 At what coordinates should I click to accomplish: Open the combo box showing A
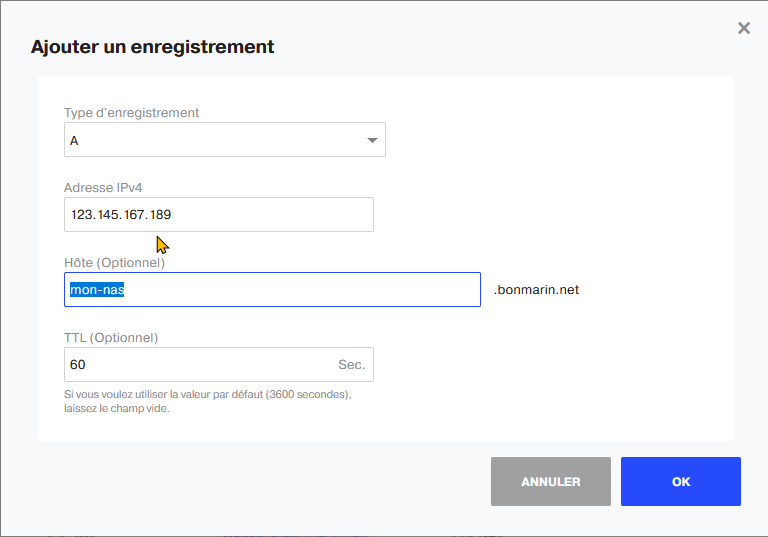click(224, 141)
